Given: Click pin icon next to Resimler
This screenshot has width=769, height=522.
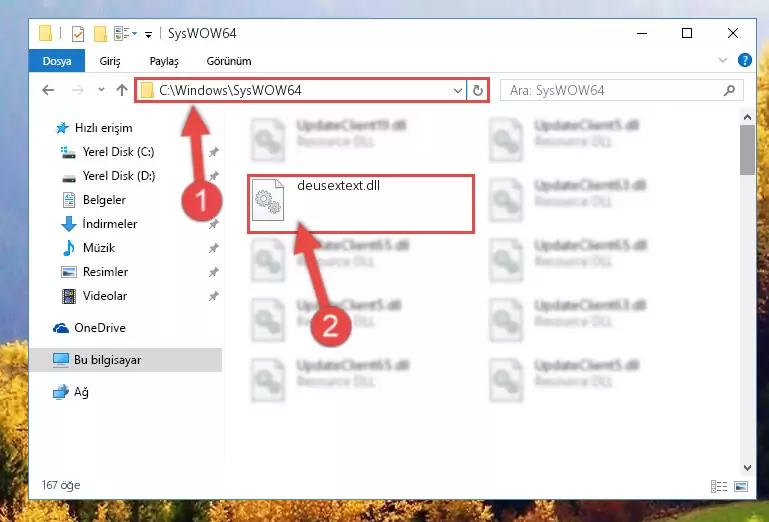Looking at the screenshot, I should coord(213,272).
